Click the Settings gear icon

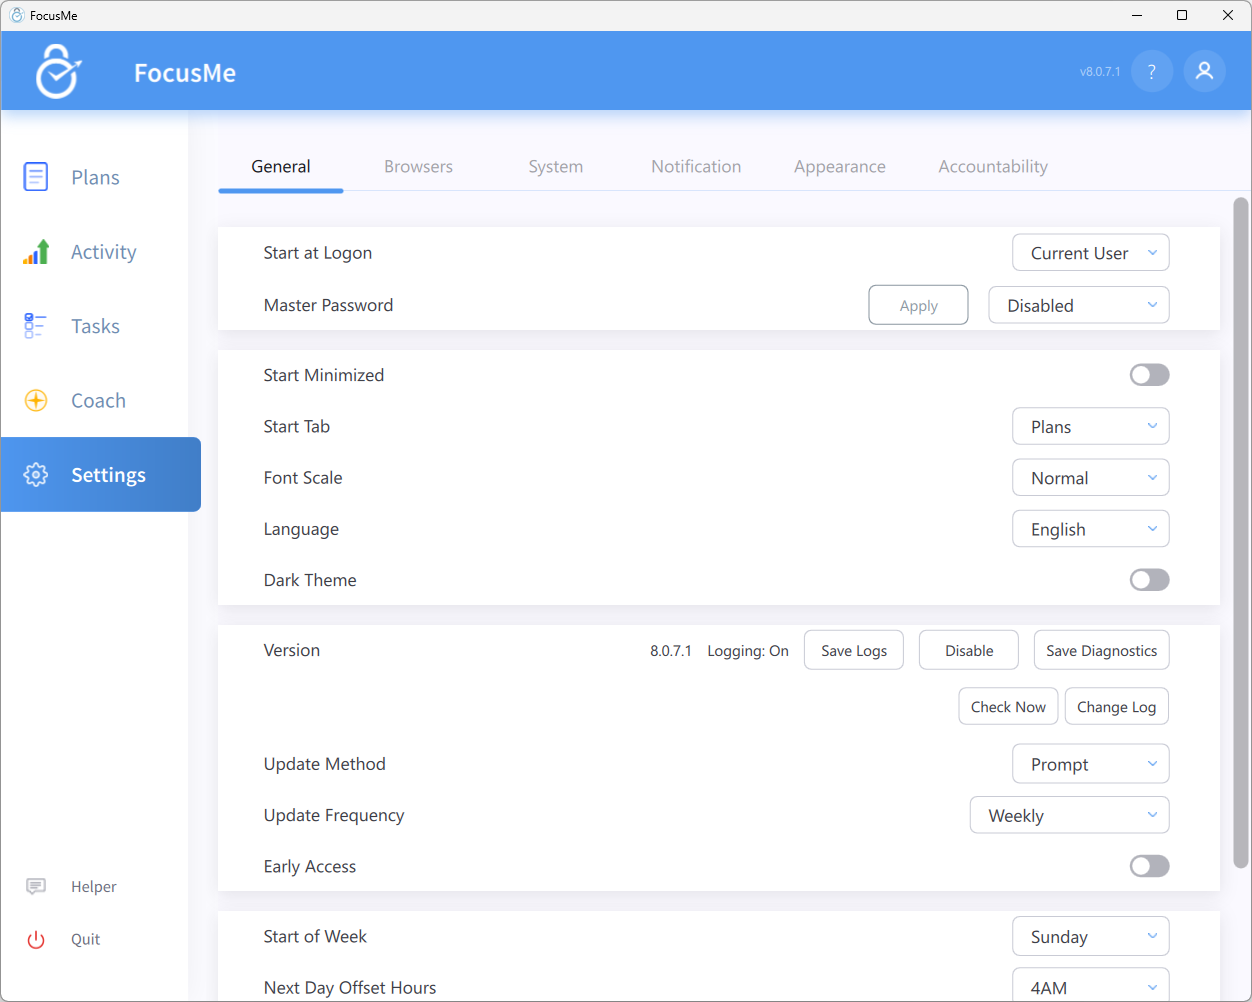pyautogui.click(x=36, y=475)
